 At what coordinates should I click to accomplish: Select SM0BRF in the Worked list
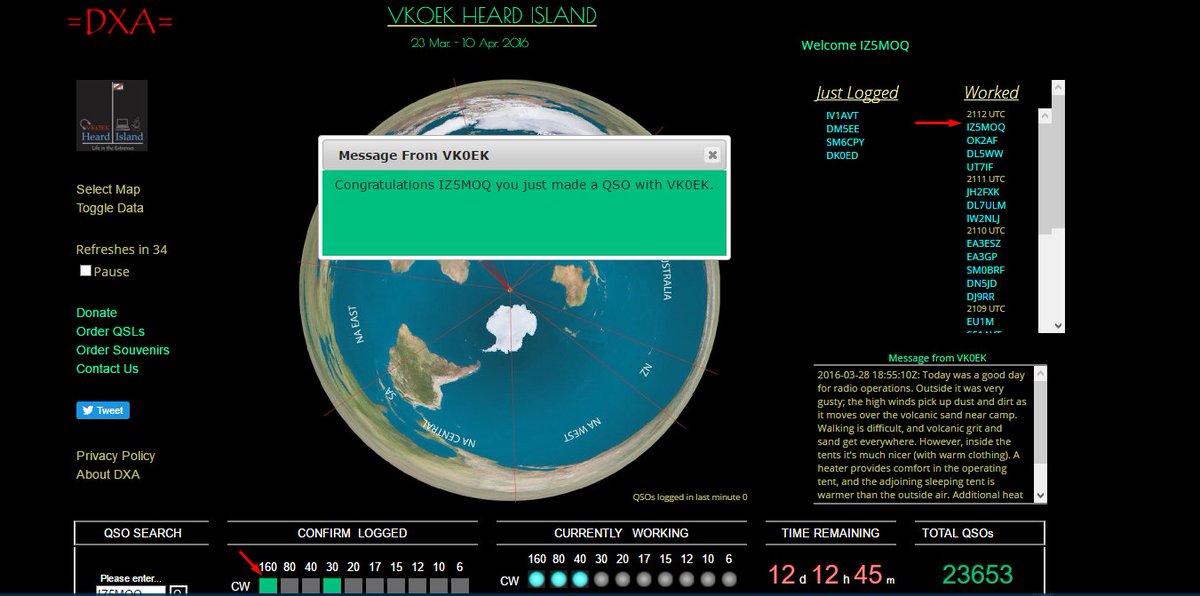[x=985, y=270]
